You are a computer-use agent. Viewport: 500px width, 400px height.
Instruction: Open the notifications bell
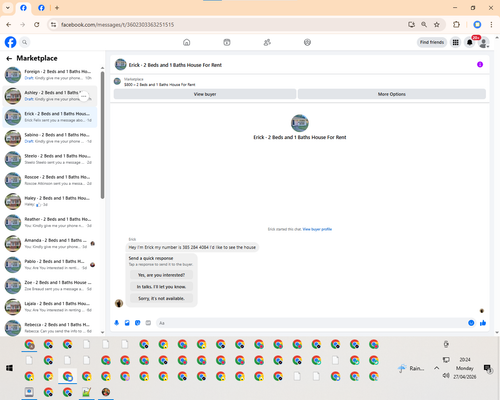point(470,42)
